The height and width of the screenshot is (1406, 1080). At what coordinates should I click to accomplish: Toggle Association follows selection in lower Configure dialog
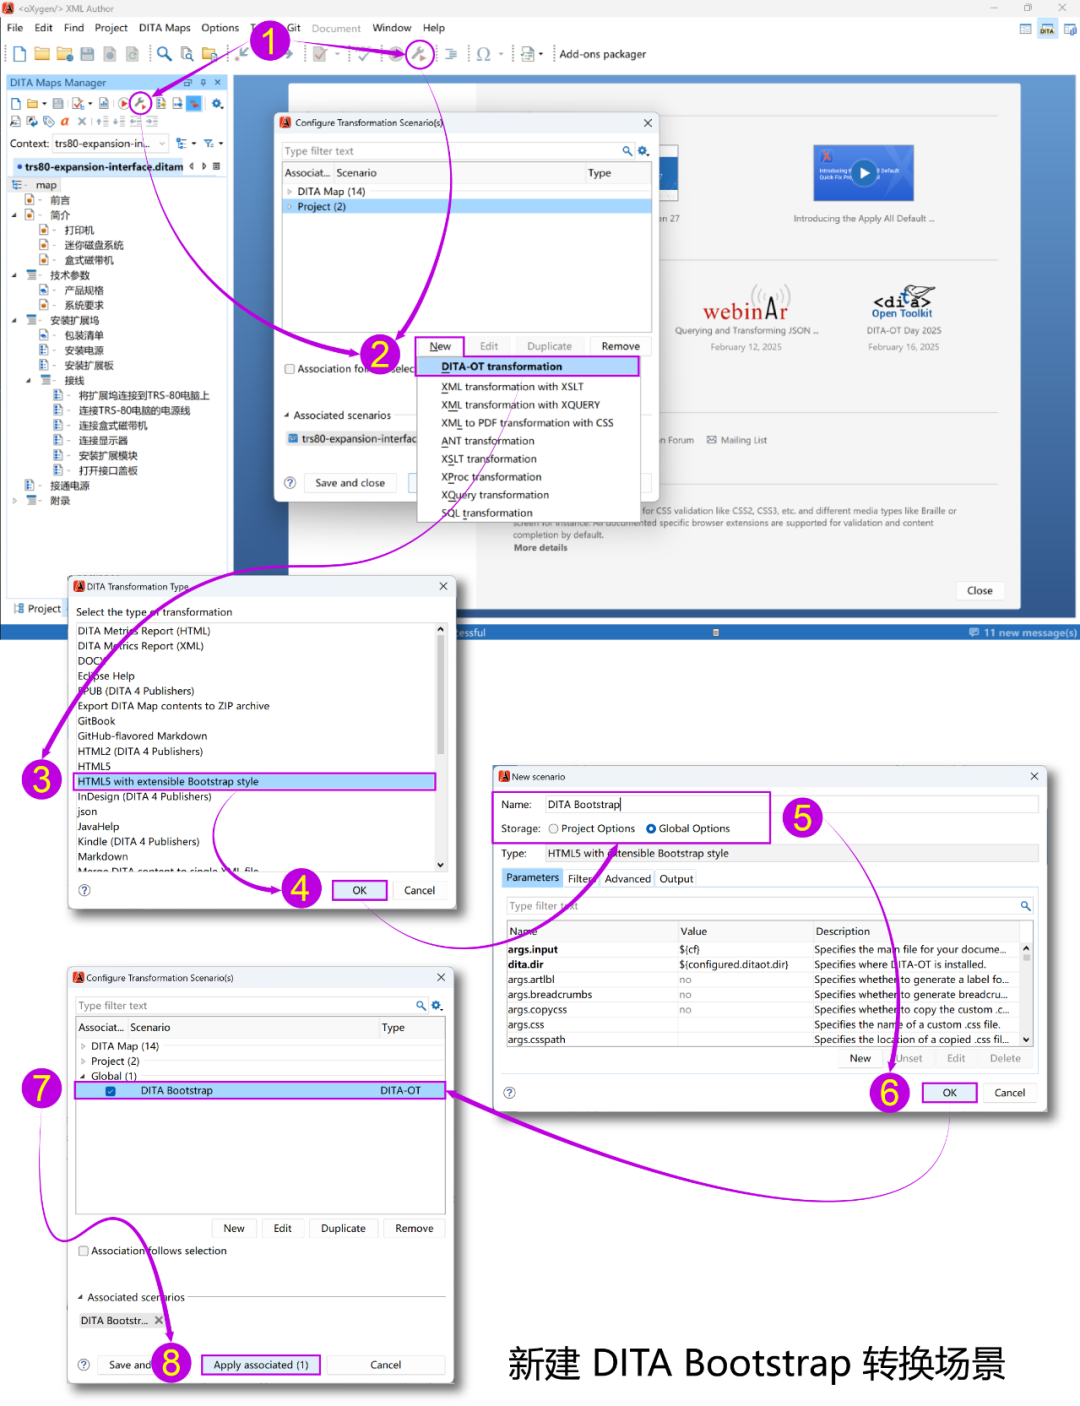[84, 1251]
